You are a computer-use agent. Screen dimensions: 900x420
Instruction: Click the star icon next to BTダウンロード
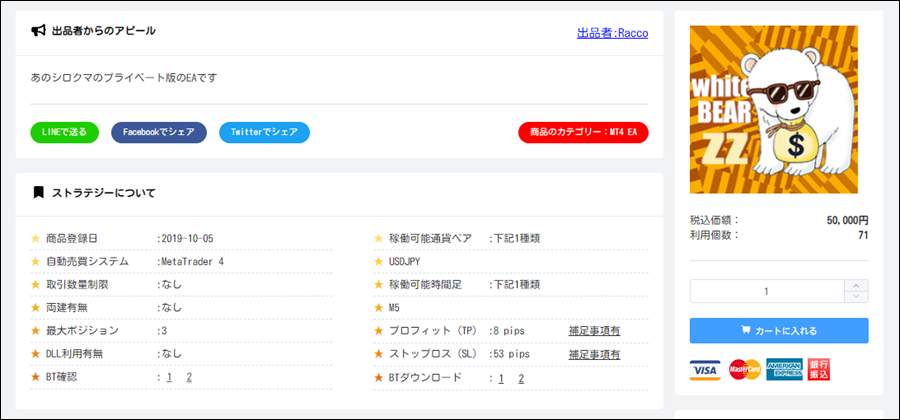(x=378, y=378)
